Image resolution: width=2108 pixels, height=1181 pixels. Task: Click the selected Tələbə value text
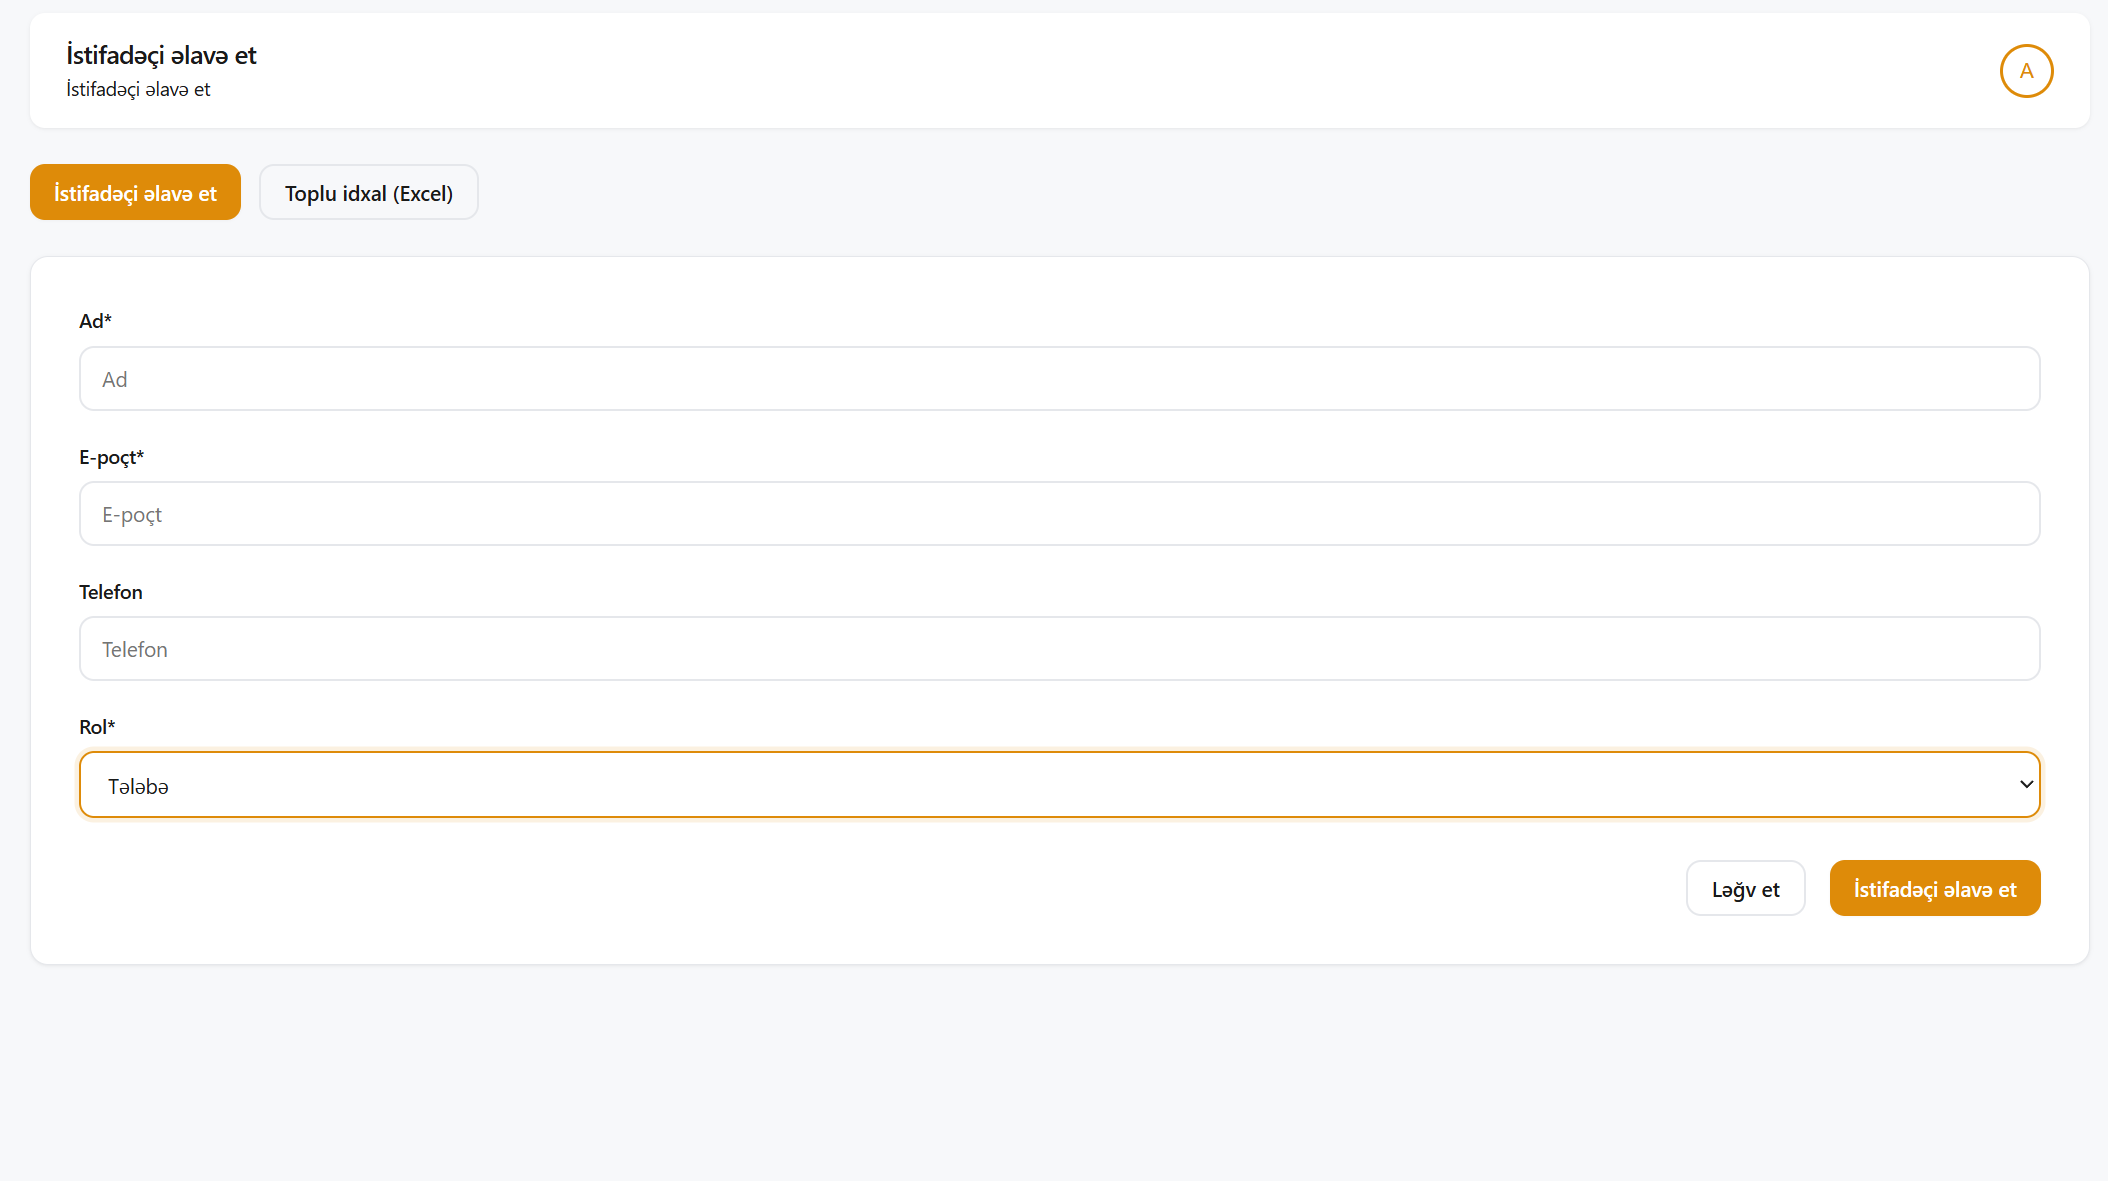tap(138, 787)
